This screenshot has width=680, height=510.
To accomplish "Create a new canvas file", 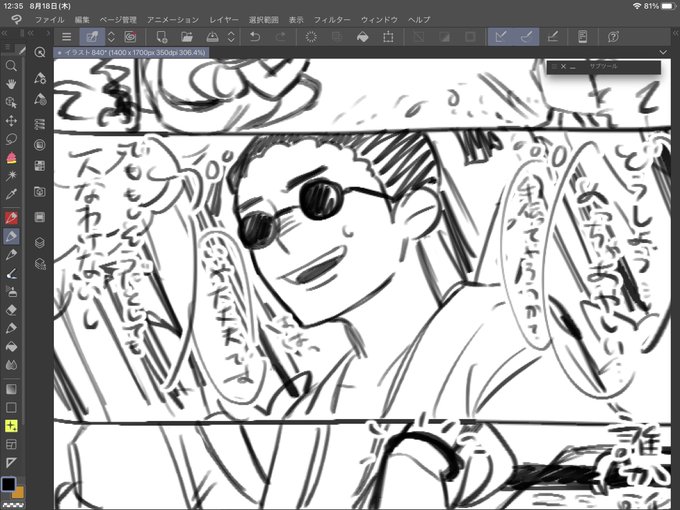I will [x=161, y=37].
